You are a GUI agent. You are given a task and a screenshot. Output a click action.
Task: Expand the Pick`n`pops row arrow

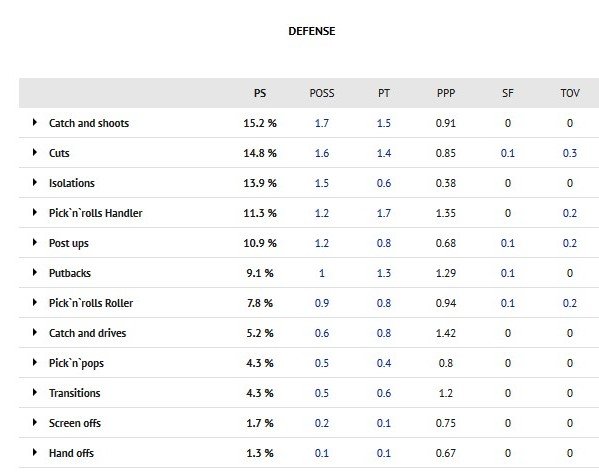click(x=35, y=363)
